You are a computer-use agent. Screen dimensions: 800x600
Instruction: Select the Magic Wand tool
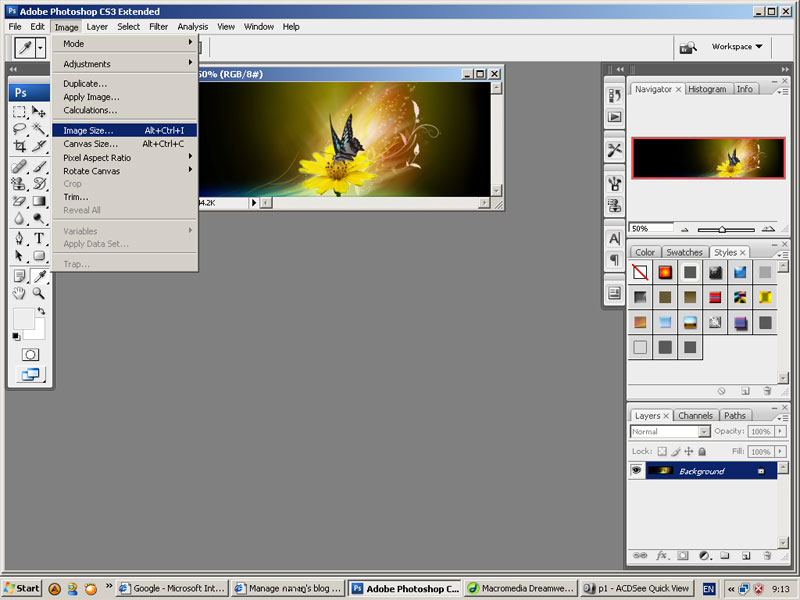[x=39, y=129]
